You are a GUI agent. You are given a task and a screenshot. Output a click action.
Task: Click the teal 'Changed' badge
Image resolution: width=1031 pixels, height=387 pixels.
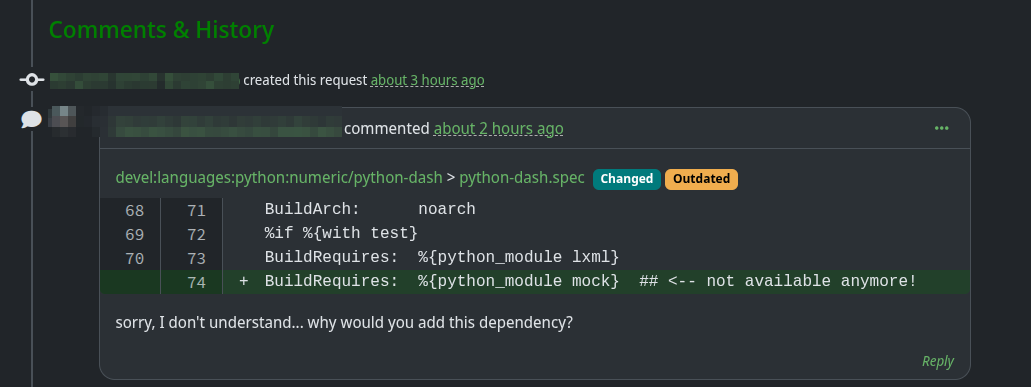(x=627, y=179)
